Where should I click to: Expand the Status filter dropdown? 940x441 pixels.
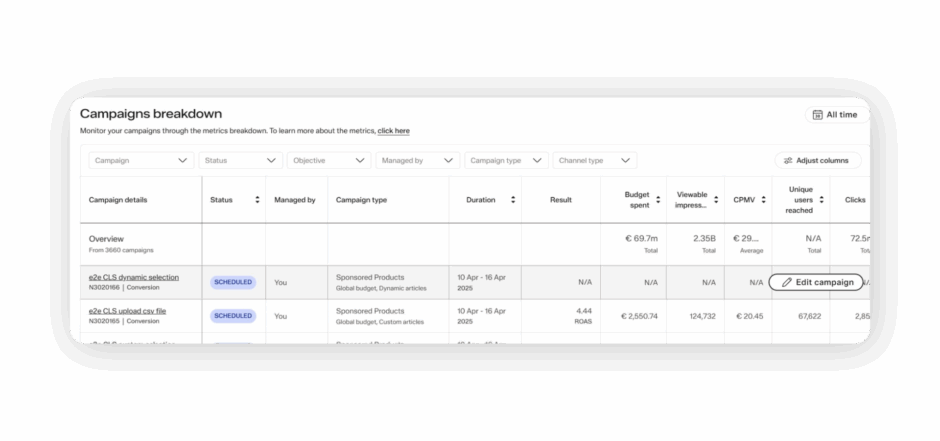coord(240,160)
